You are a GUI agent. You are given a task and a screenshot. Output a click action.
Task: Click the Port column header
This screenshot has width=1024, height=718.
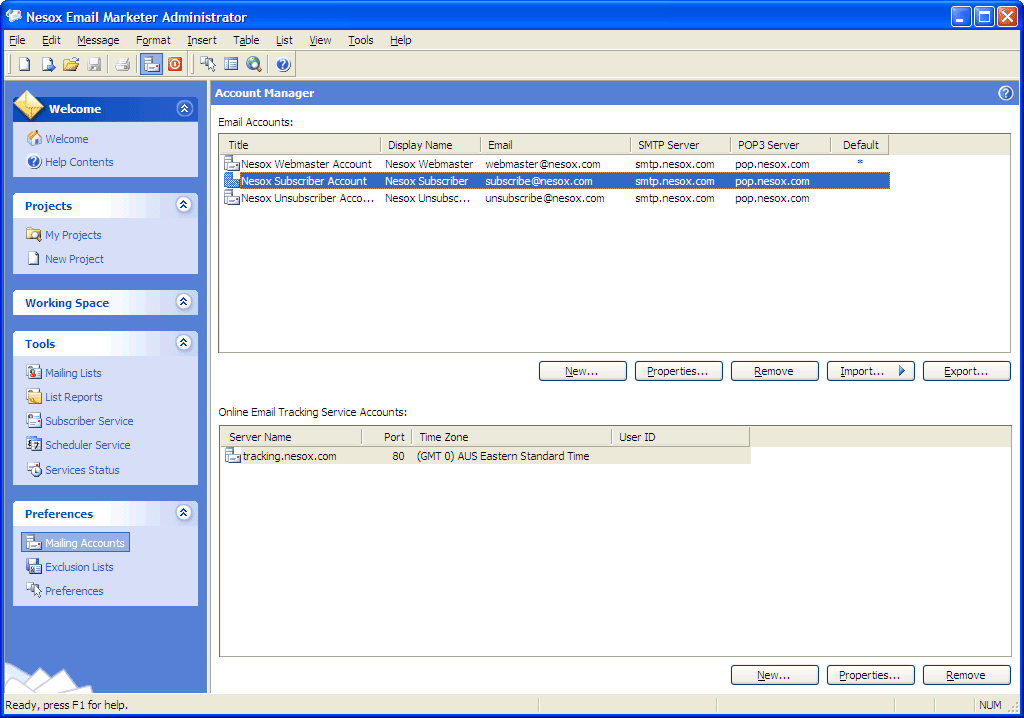coord(387,436)
